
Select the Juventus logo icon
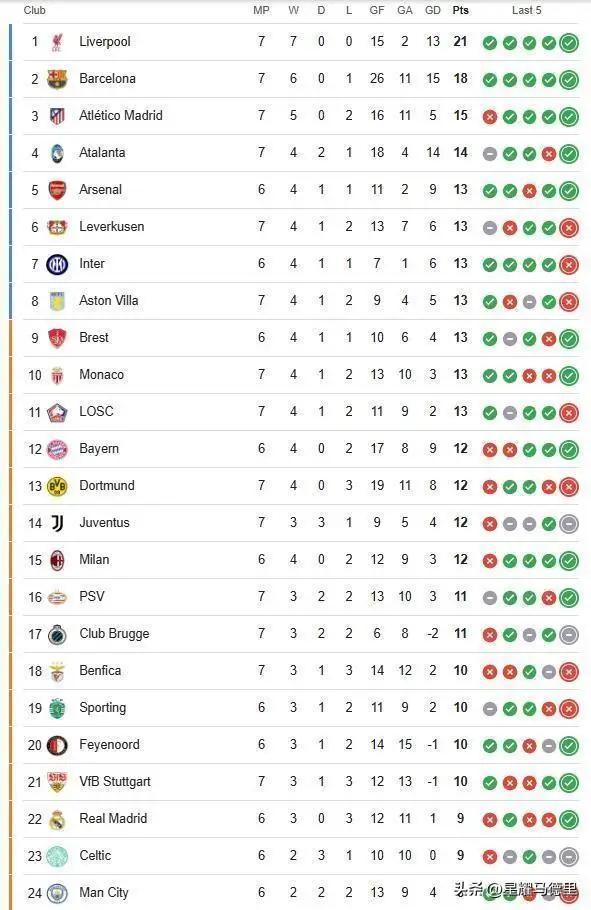[x=57, y=523]
